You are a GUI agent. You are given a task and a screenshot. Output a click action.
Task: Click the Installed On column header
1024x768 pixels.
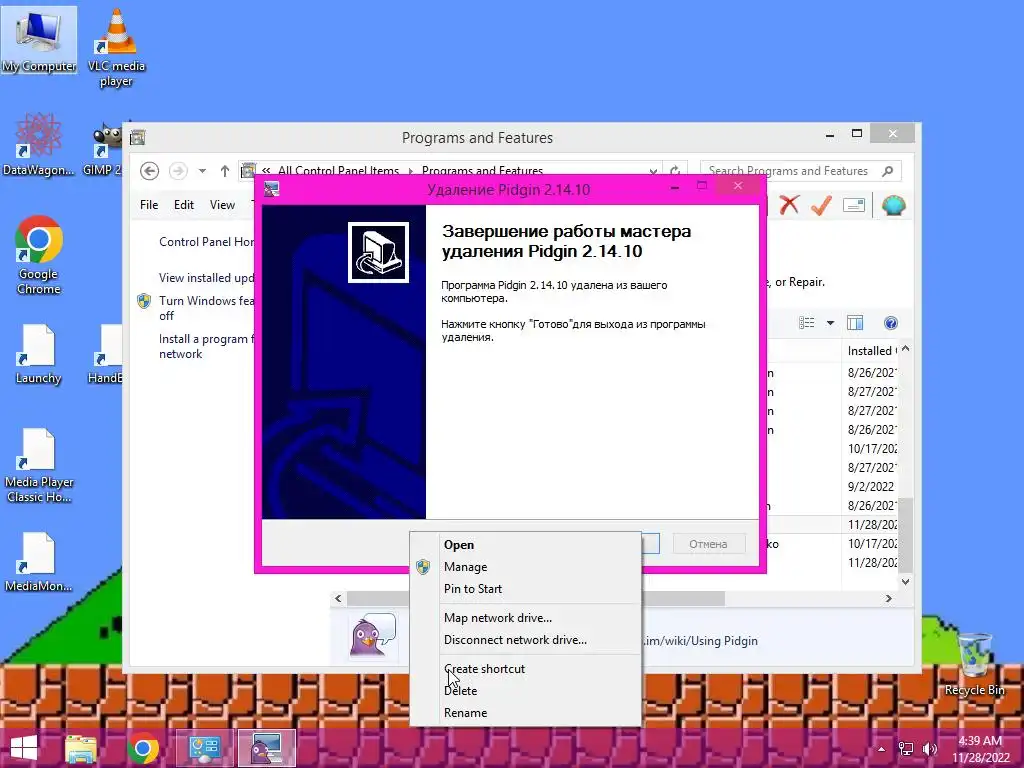[x=871, y=351]
